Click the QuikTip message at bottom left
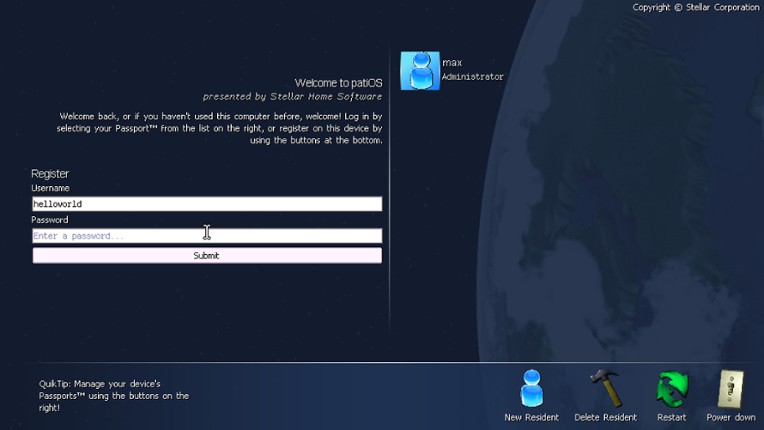The image size is (764, 430). coord(113,395)
